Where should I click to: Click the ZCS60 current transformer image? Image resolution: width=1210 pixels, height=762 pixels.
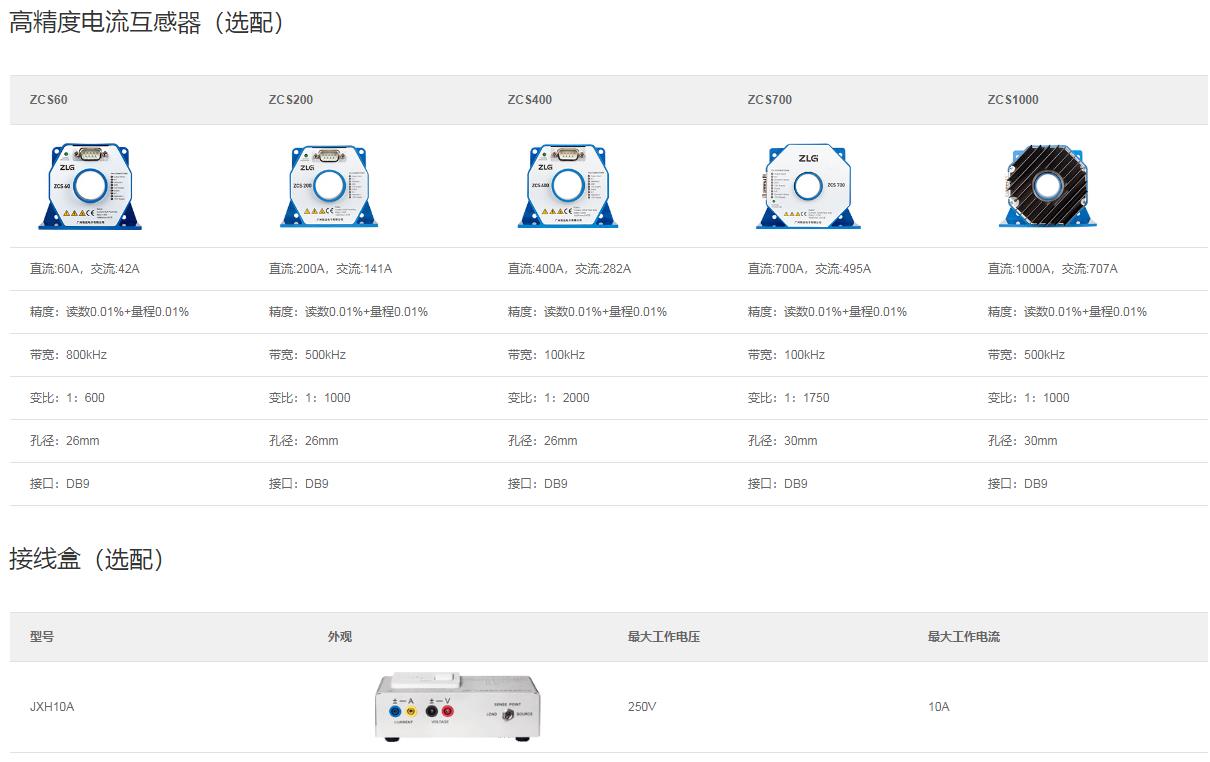pyautogui.click(x=90, y=186)
